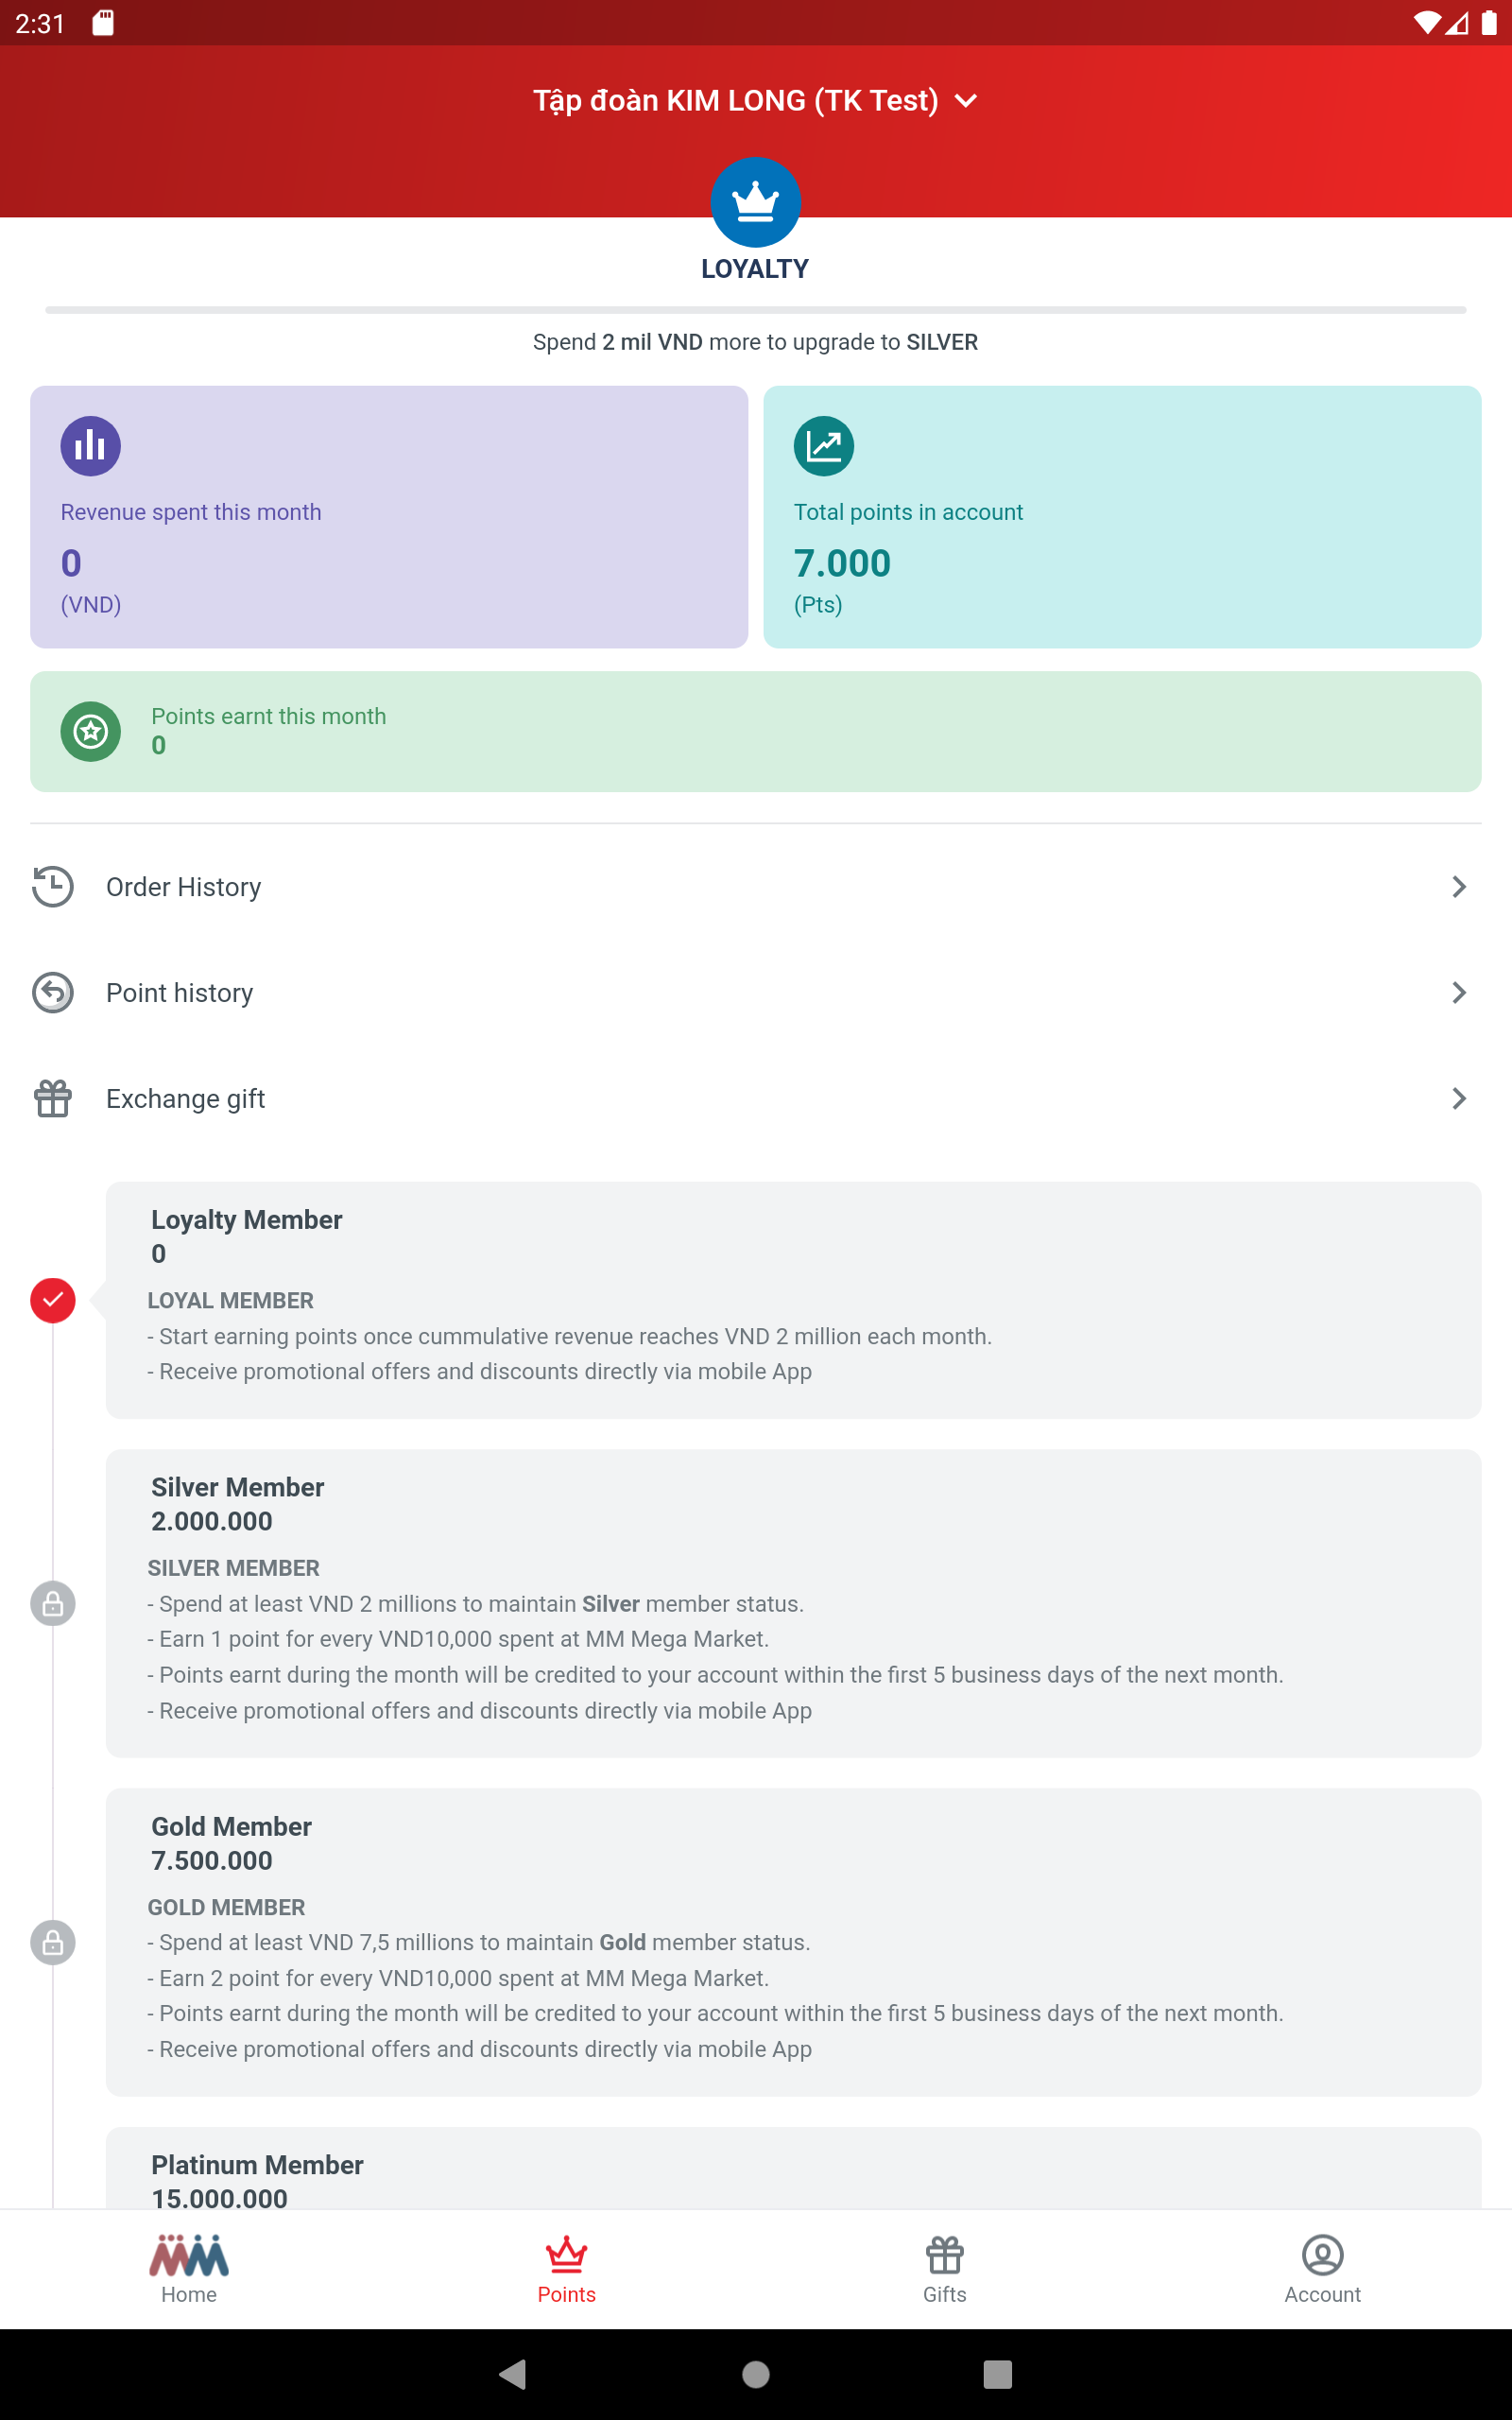1512x2420 pixels.
Task: Open Order History via its chevron arrow
Action: pos(1458,887)
